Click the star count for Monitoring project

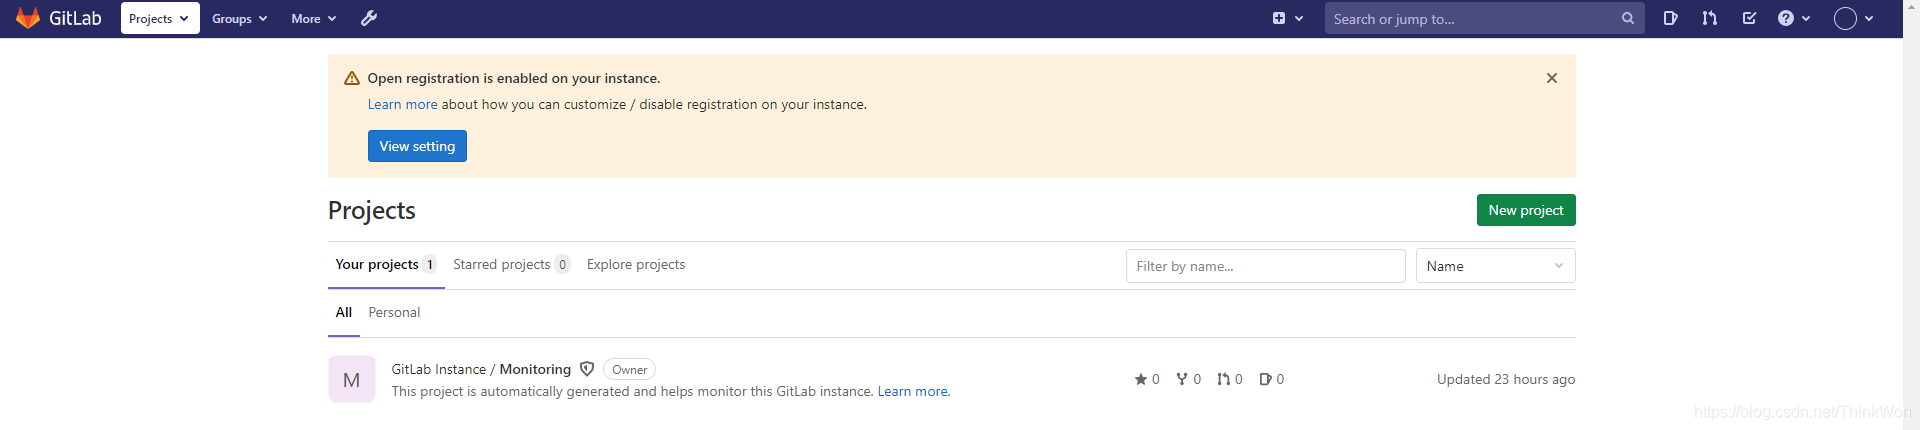pos(1147,379)
